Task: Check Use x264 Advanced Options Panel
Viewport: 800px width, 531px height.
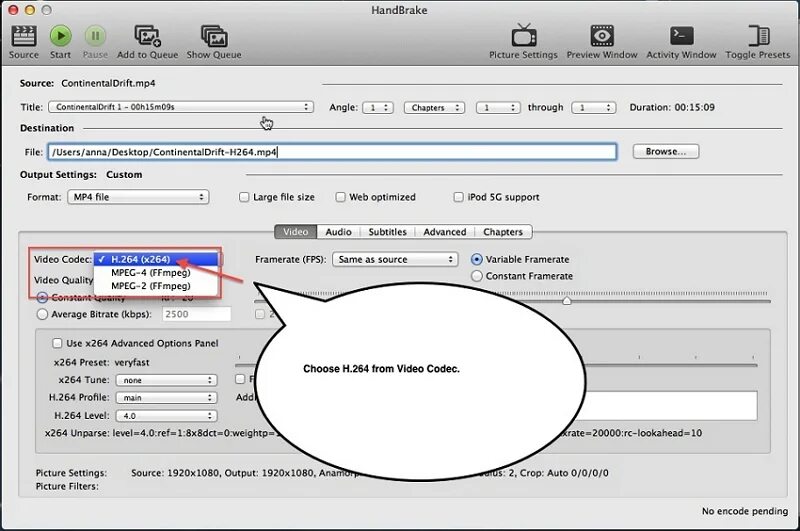Action: pyautogui.click(x=57, y=343)
